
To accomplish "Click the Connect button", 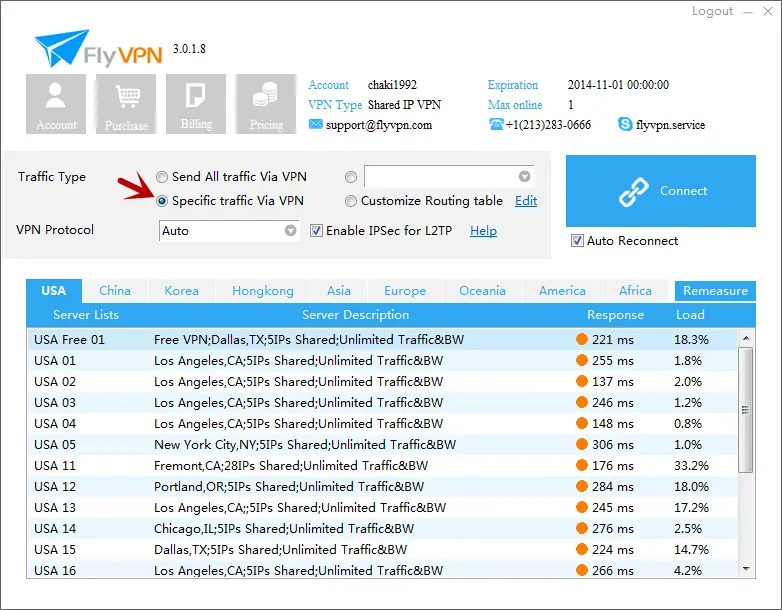I will pyautogui.click(x=661, y=191).
